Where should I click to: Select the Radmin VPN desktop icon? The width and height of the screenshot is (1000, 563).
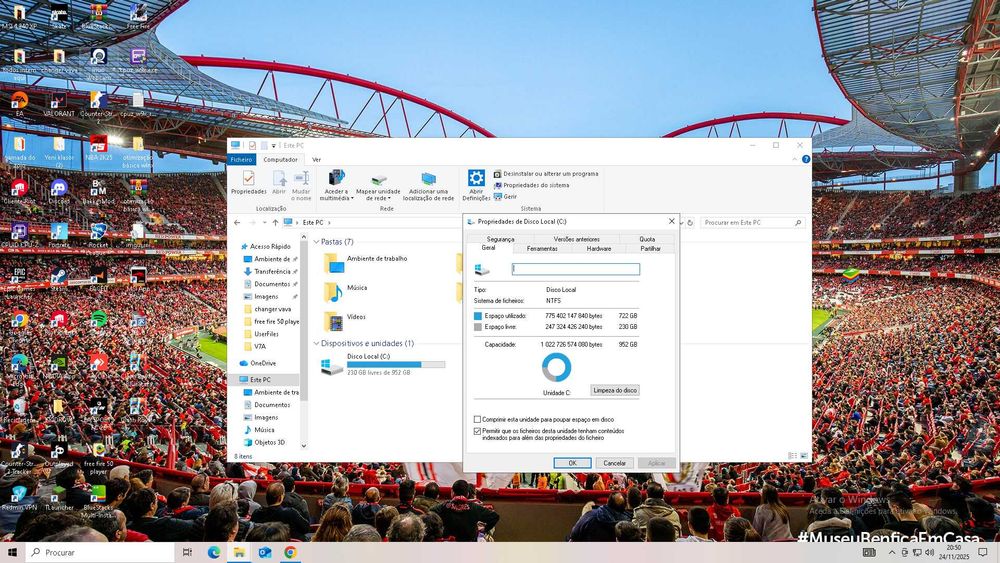click(x=19, y=499)
